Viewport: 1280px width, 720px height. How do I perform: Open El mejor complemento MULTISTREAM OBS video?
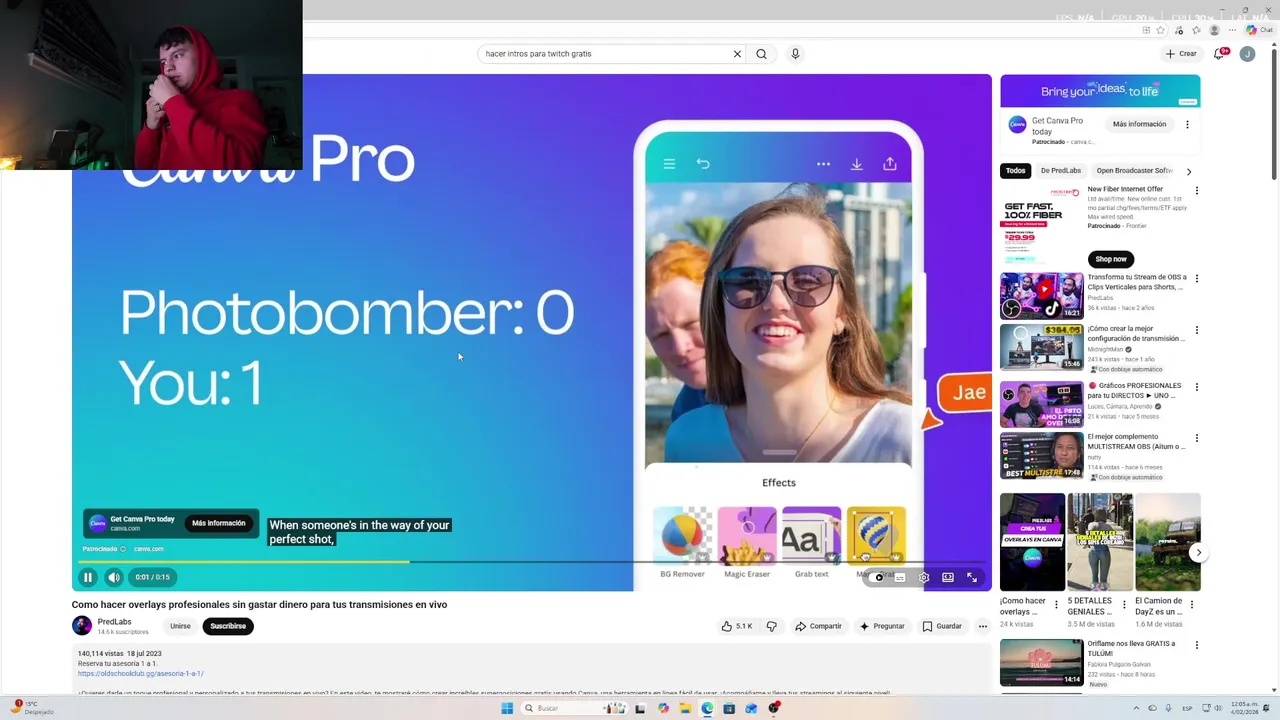(x=1041, y=455)
